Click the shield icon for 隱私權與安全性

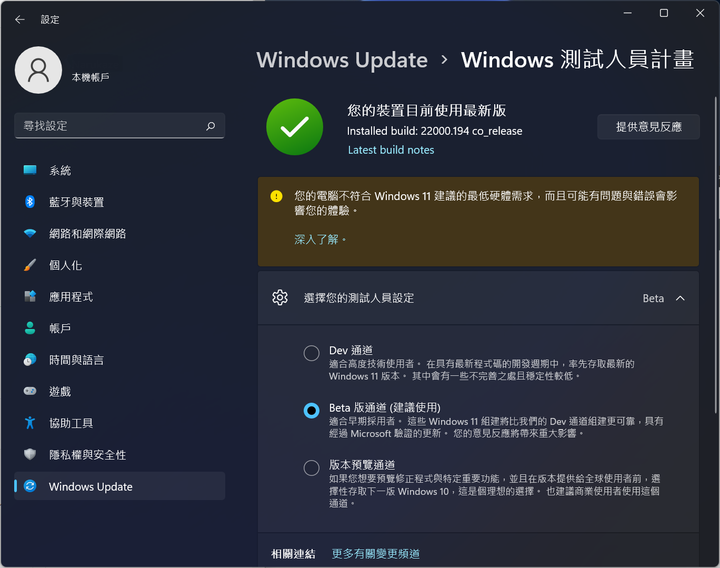click(30, 455)
